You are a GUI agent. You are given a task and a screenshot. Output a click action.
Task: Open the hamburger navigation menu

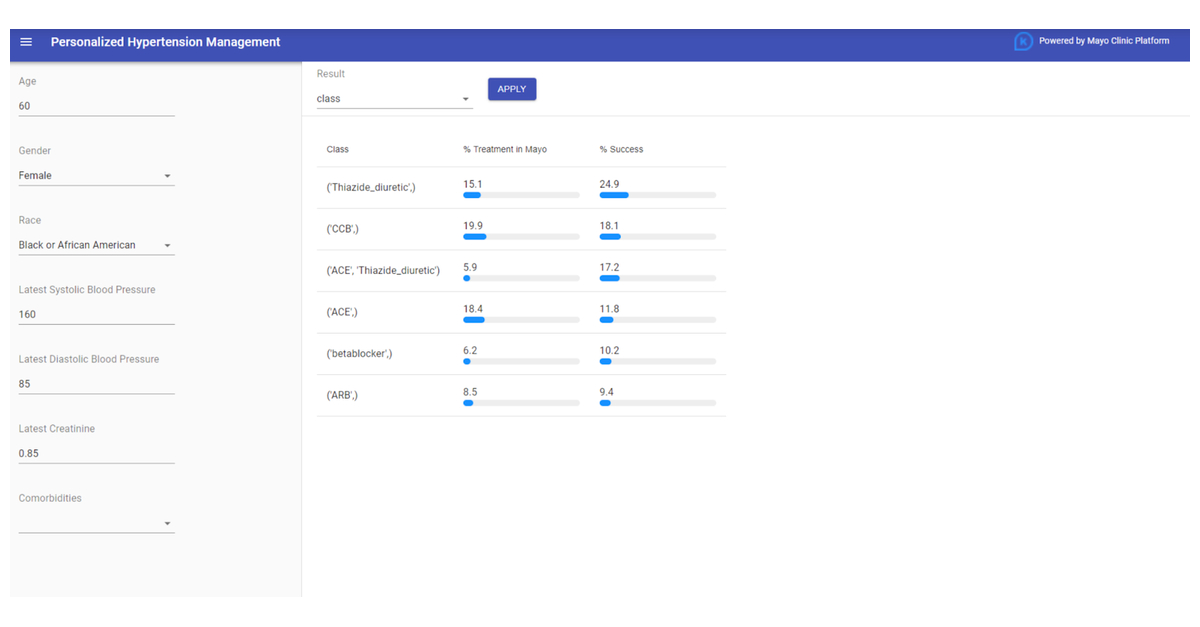(26, 42)
